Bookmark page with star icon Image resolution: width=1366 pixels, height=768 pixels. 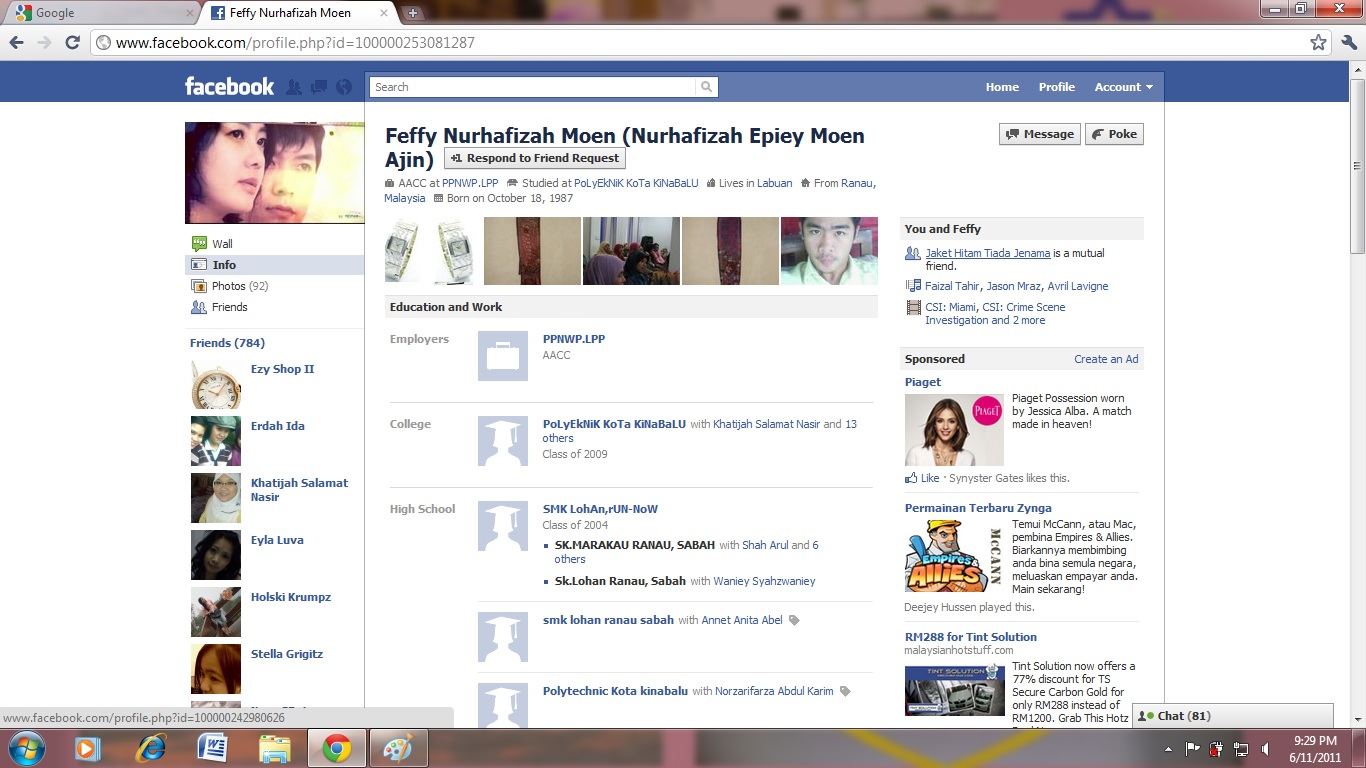coord(1318,42)
